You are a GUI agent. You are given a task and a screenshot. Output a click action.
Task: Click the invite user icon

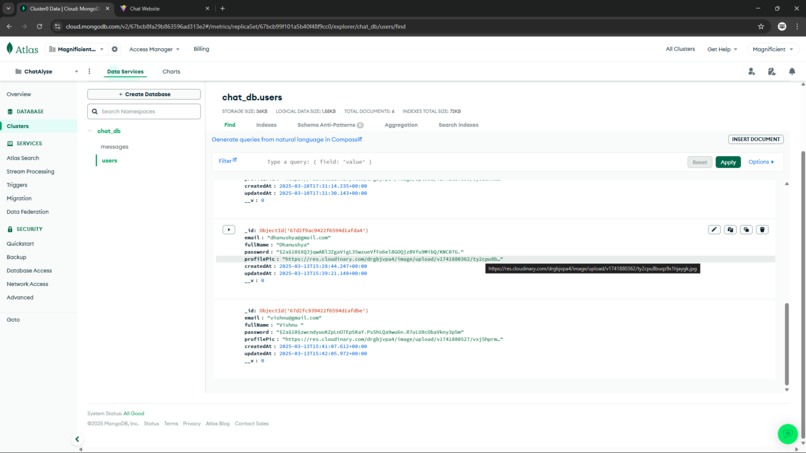(752, 71)
